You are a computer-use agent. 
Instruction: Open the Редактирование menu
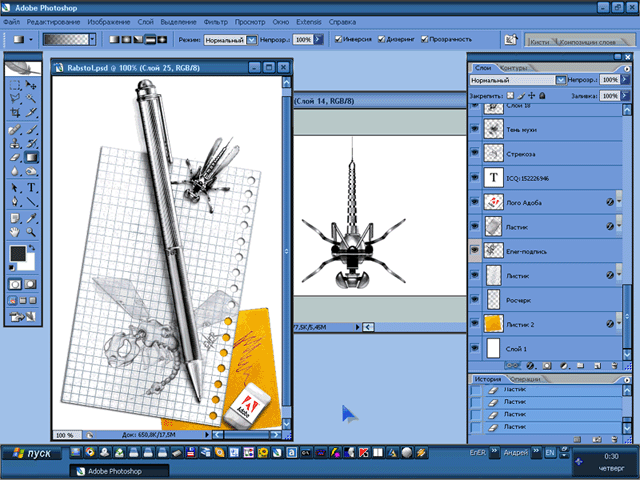click(53, 22)
